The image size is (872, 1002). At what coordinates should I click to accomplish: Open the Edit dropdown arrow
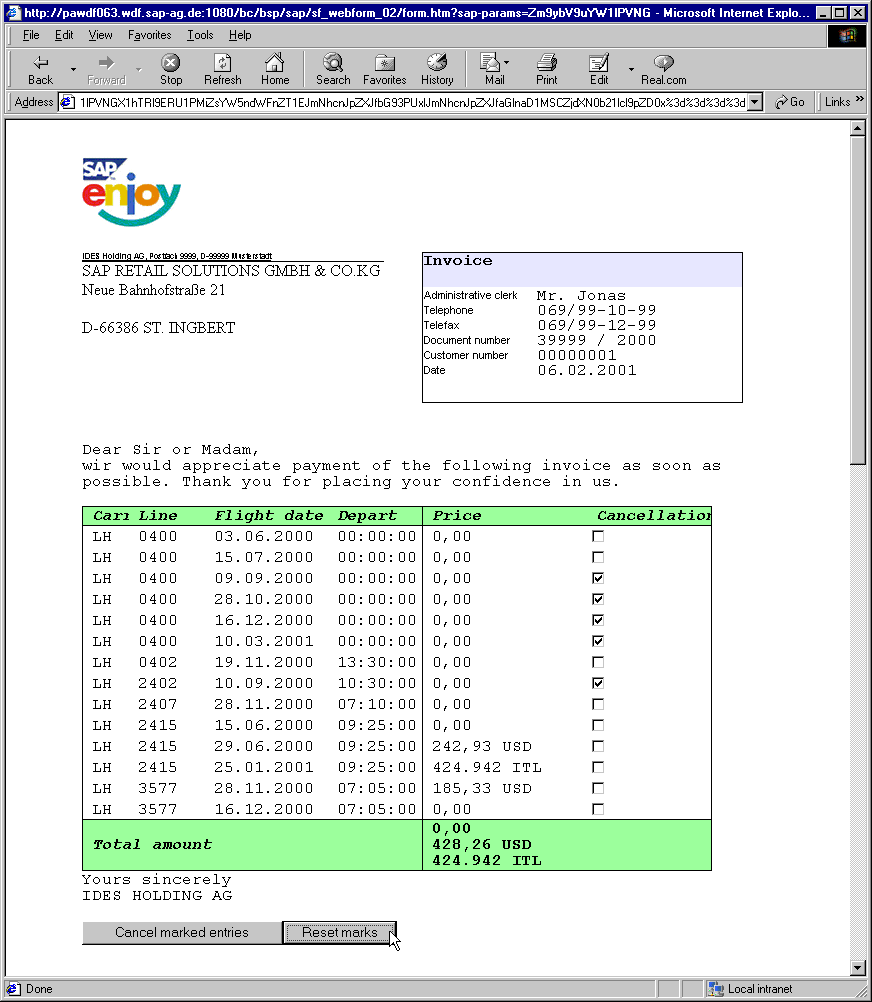pos(631,69)
